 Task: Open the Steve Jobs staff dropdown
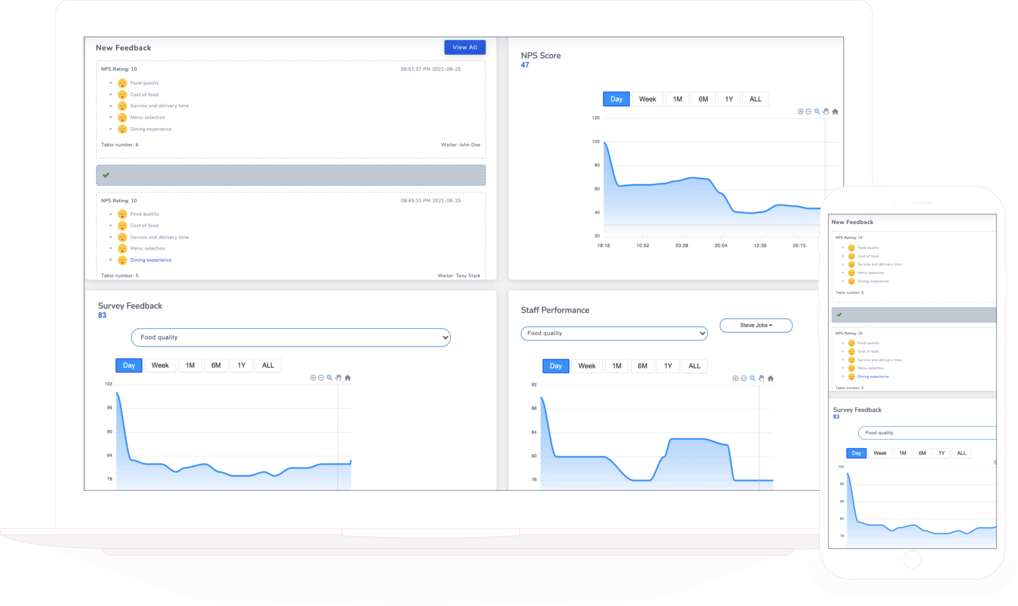point(755,326)
